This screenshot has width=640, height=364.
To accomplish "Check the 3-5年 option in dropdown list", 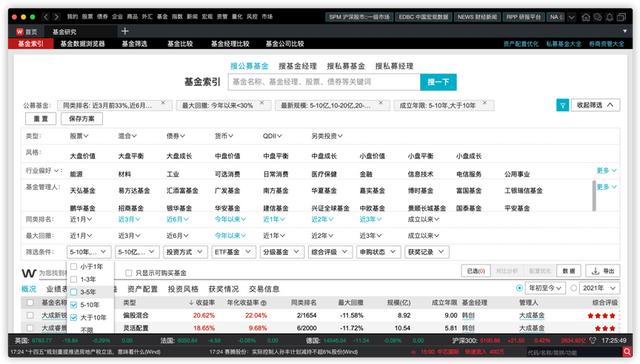I will coord(74,292).
